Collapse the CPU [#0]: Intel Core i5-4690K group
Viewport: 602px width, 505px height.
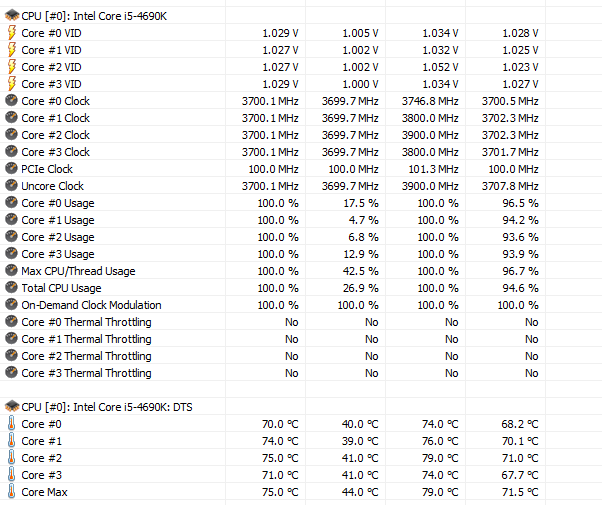click(x=94, y=16)
